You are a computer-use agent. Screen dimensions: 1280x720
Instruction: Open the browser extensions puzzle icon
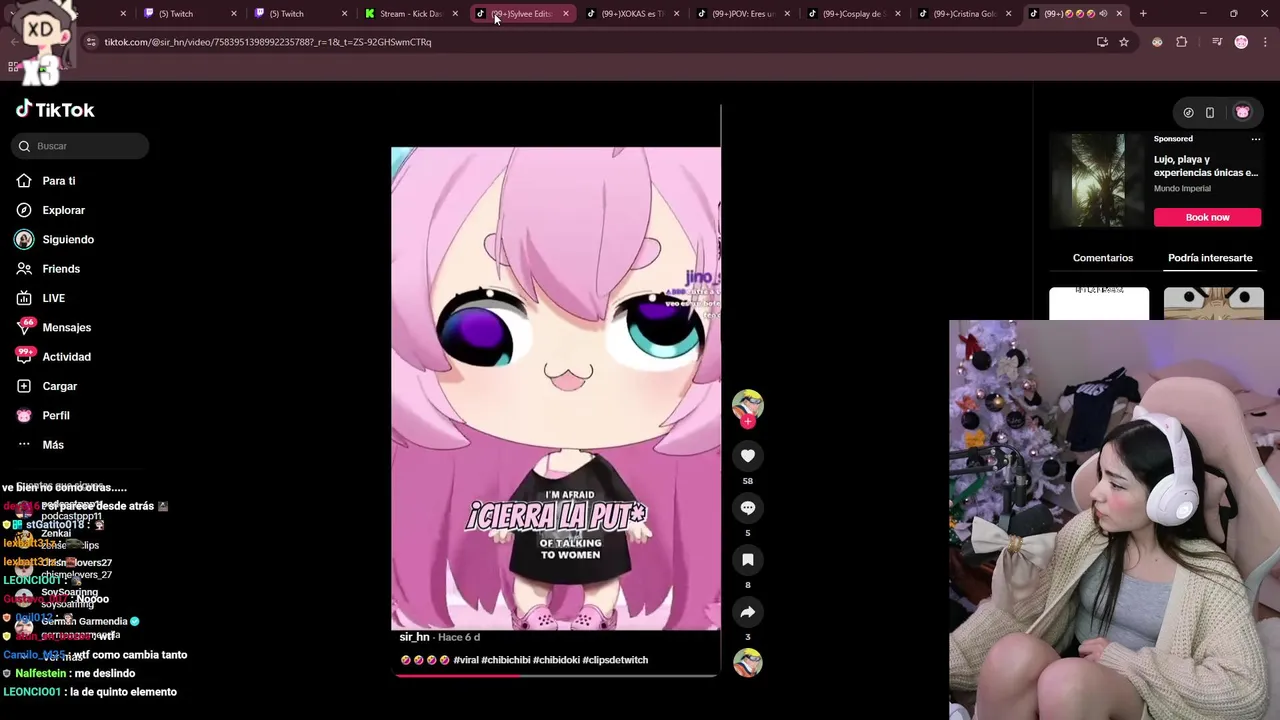[x=1181, y=42]
